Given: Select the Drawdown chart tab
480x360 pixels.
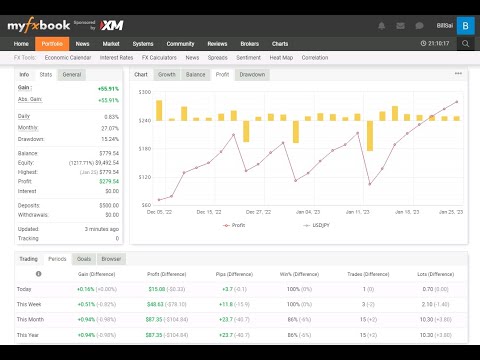Looking at the screenshot, I should tap(252, 74).
